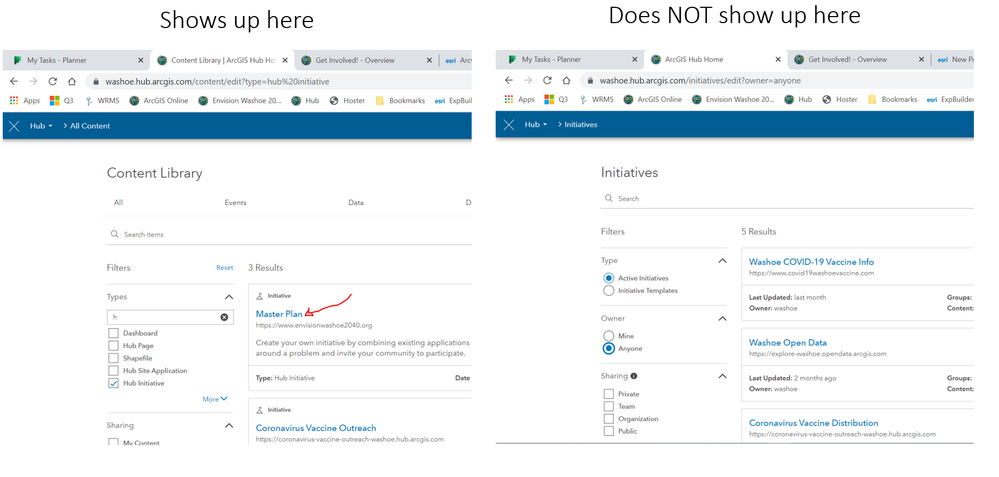Switch to the All tab in Content Library
The width and height of the screenshot is (999, 477).
coord(118,203)
